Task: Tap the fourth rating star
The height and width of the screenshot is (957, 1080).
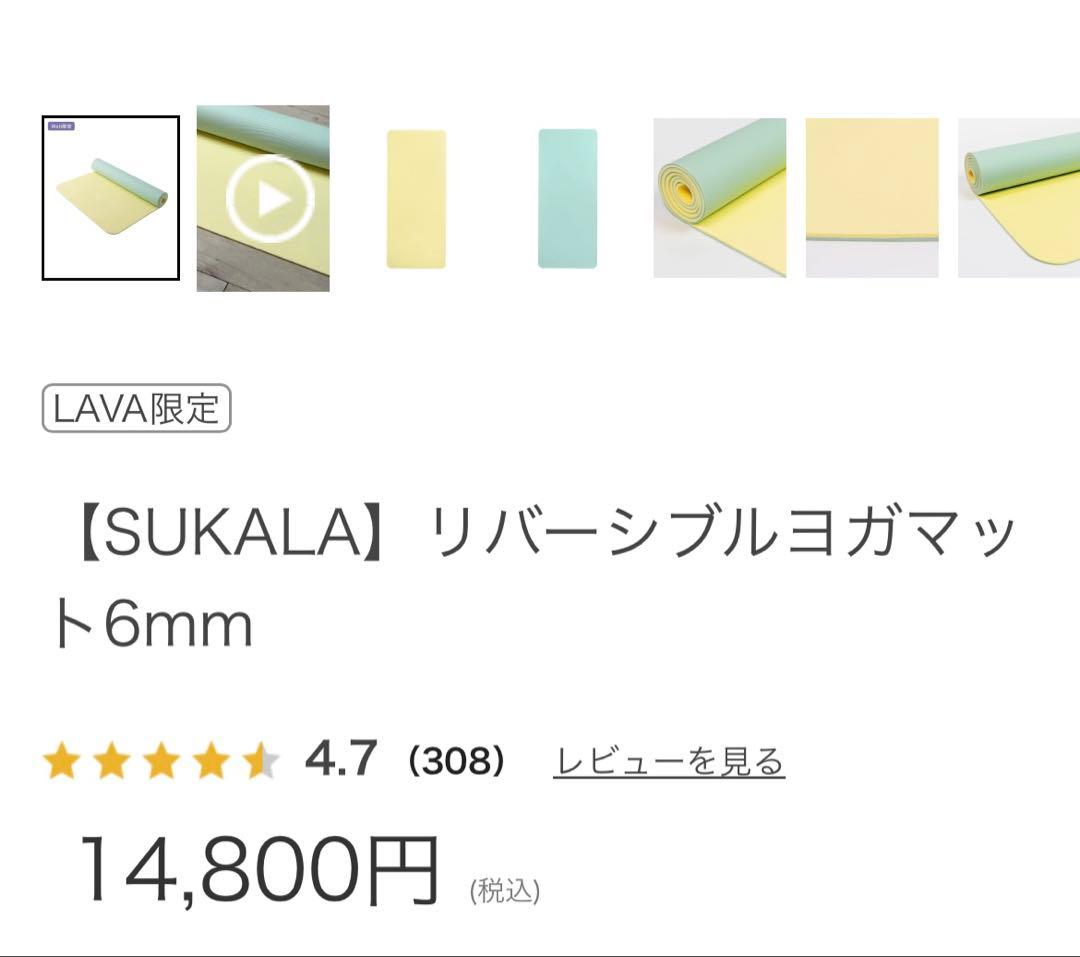Action: click(212, 759)
